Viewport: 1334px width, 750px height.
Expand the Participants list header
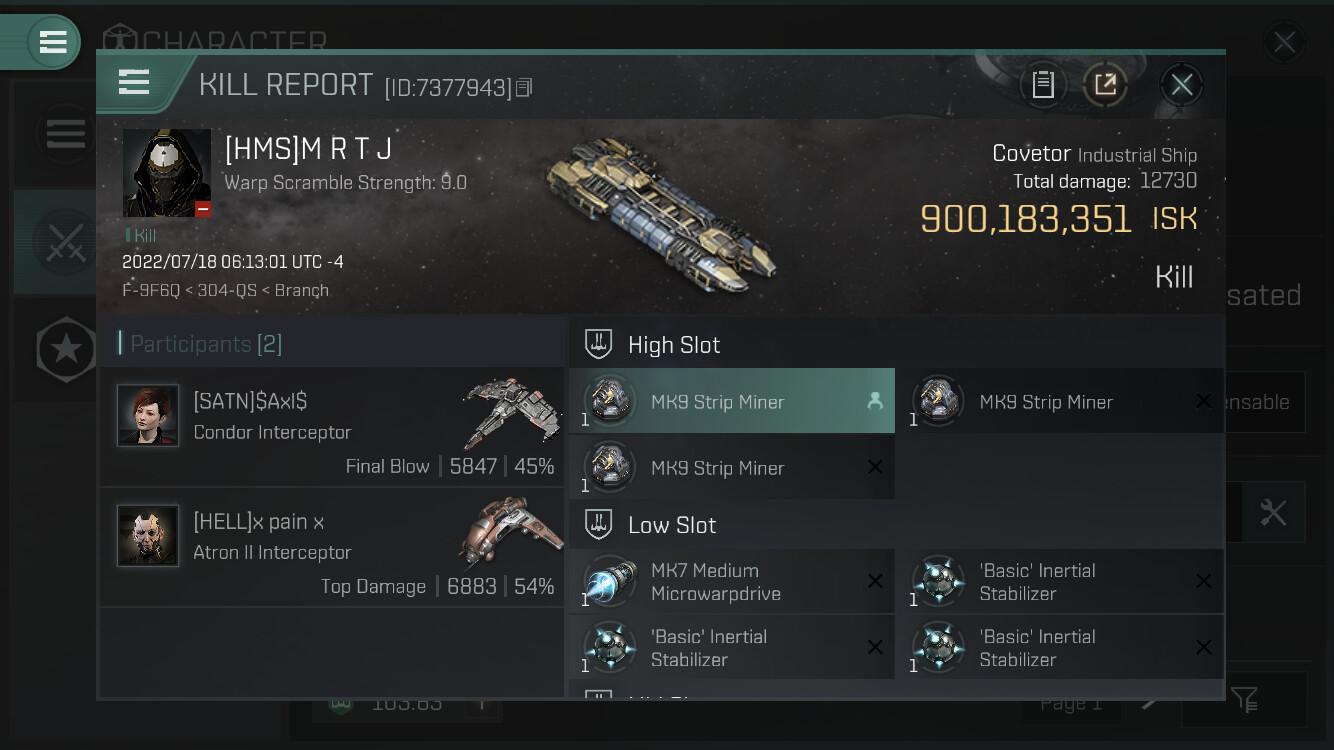point(332,343)
